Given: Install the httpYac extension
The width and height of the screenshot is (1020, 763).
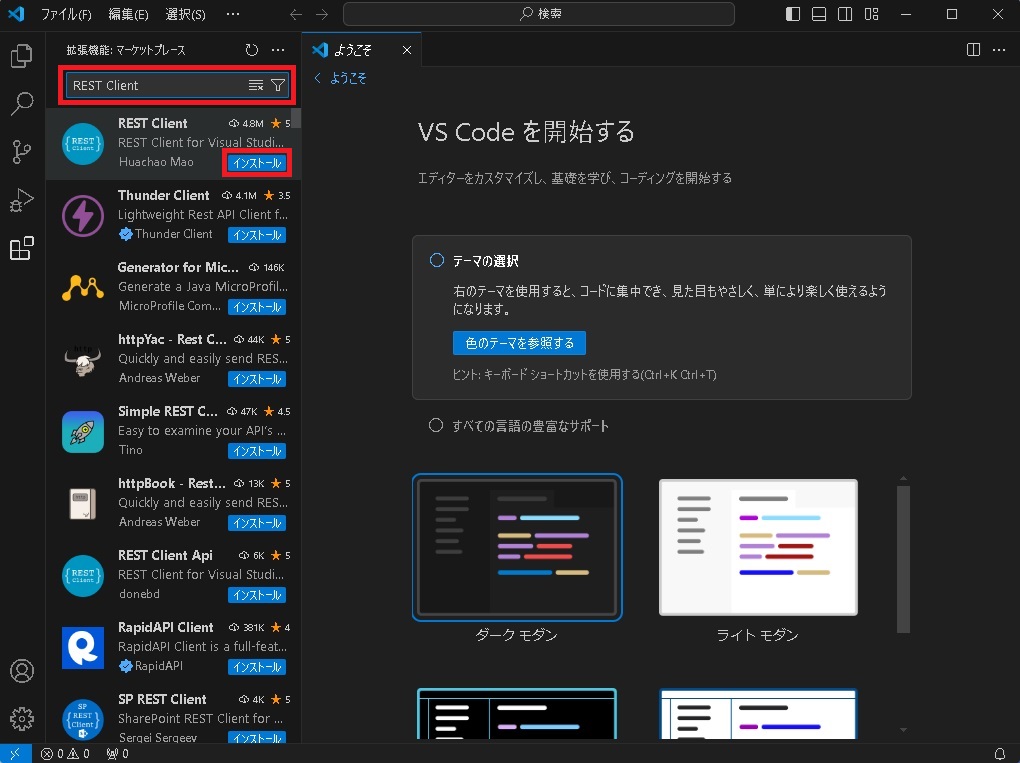Looking at the screenshot, I should pyautogui.click(x=257, y=379).
